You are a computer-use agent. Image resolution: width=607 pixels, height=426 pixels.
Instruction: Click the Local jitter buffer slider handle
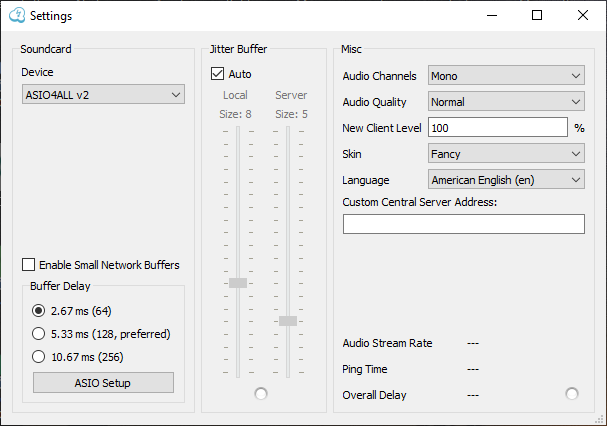[238, 283]
